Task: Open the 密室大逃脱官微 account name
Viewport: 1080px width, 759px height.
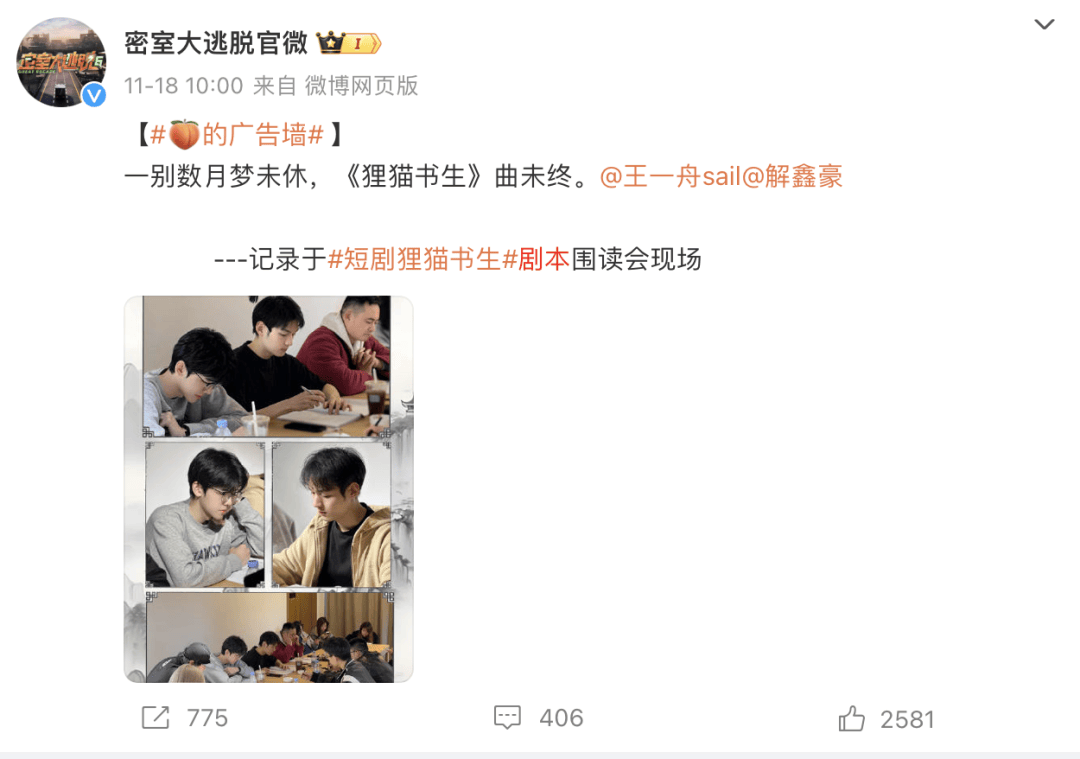Action: pos(216,43)
